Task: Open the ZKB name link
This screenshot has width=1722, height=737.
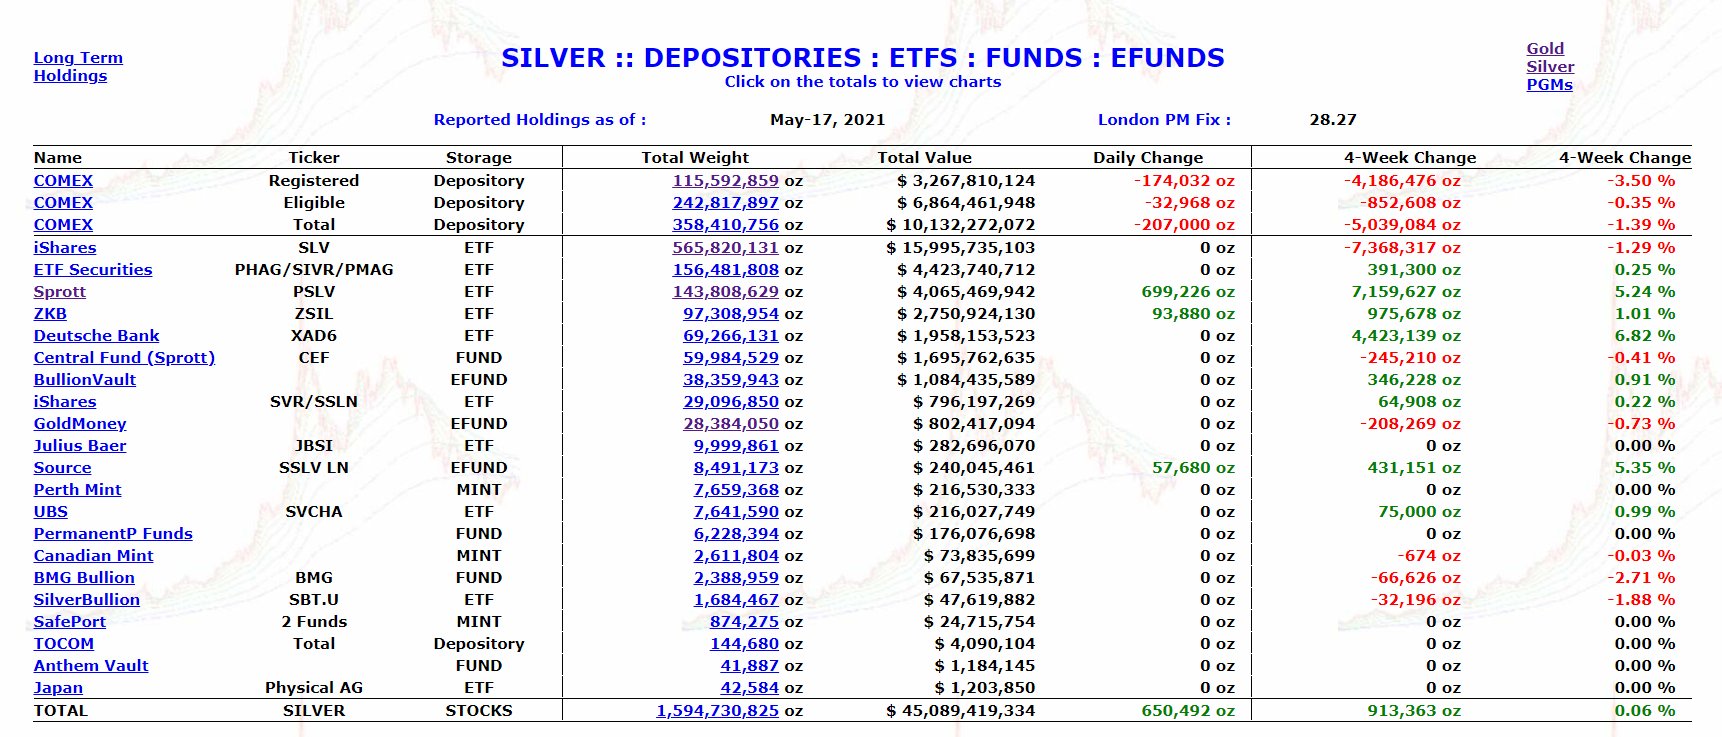Action: coord(50,314)
